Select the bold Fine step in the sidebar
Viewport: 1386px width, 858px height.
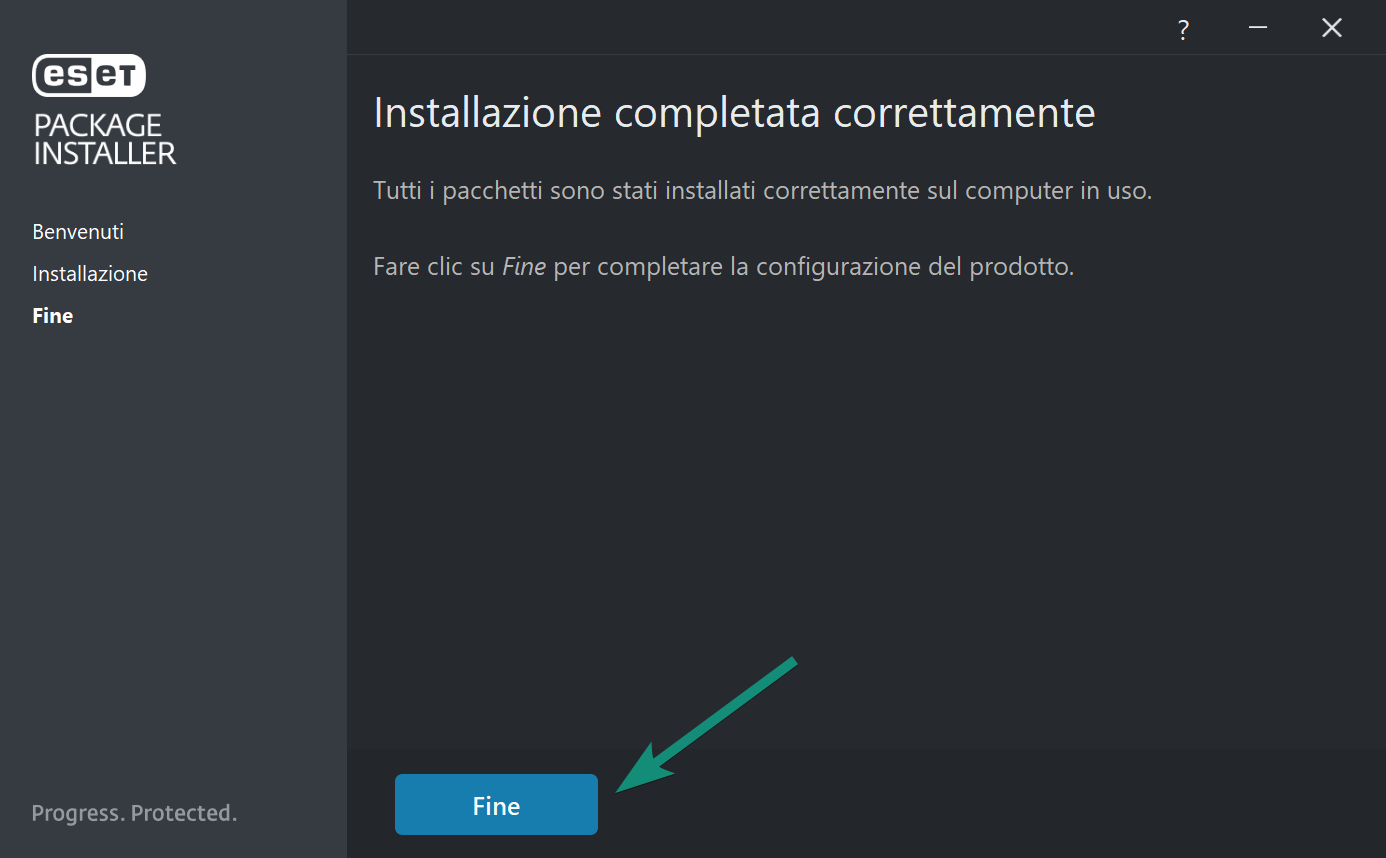pyautogui.click(x=53, y=316)
